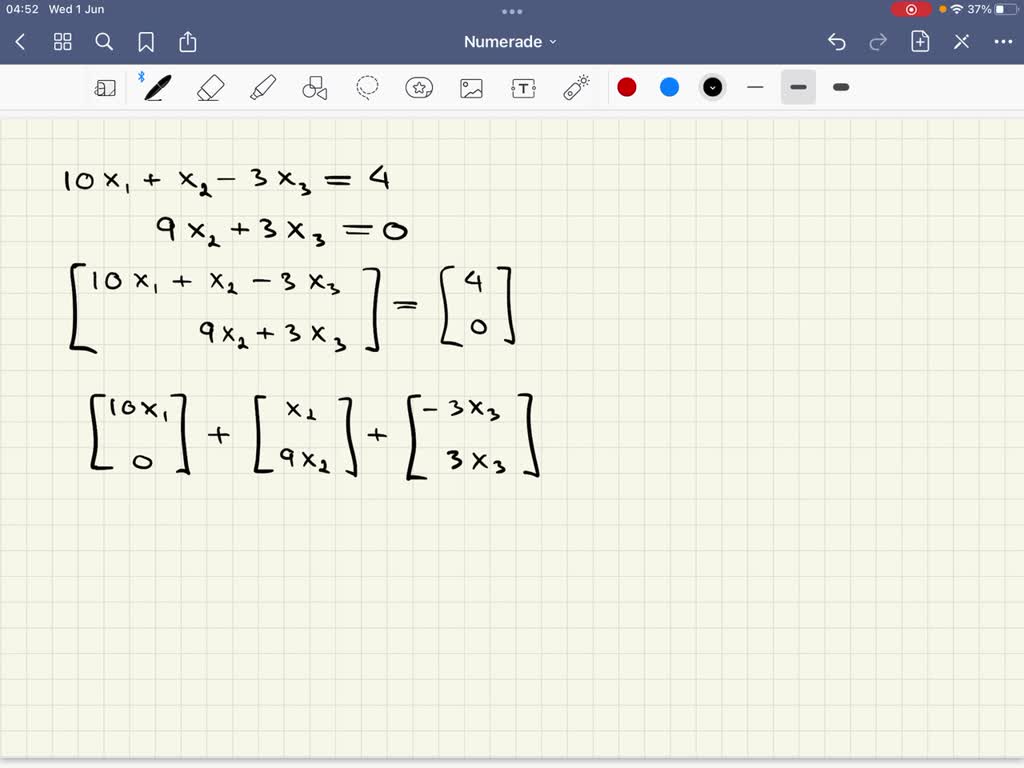
Task: Expand the black color options chevron
Action: point(712,87)
